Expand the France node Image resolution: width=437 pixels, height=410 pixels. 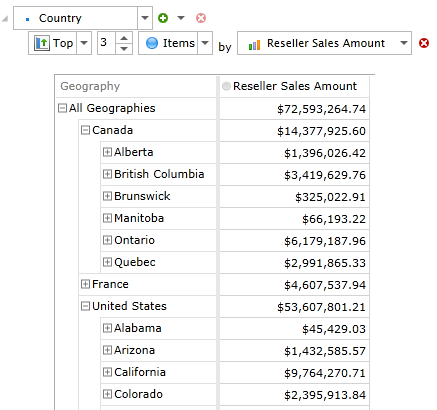click(85, 284)
